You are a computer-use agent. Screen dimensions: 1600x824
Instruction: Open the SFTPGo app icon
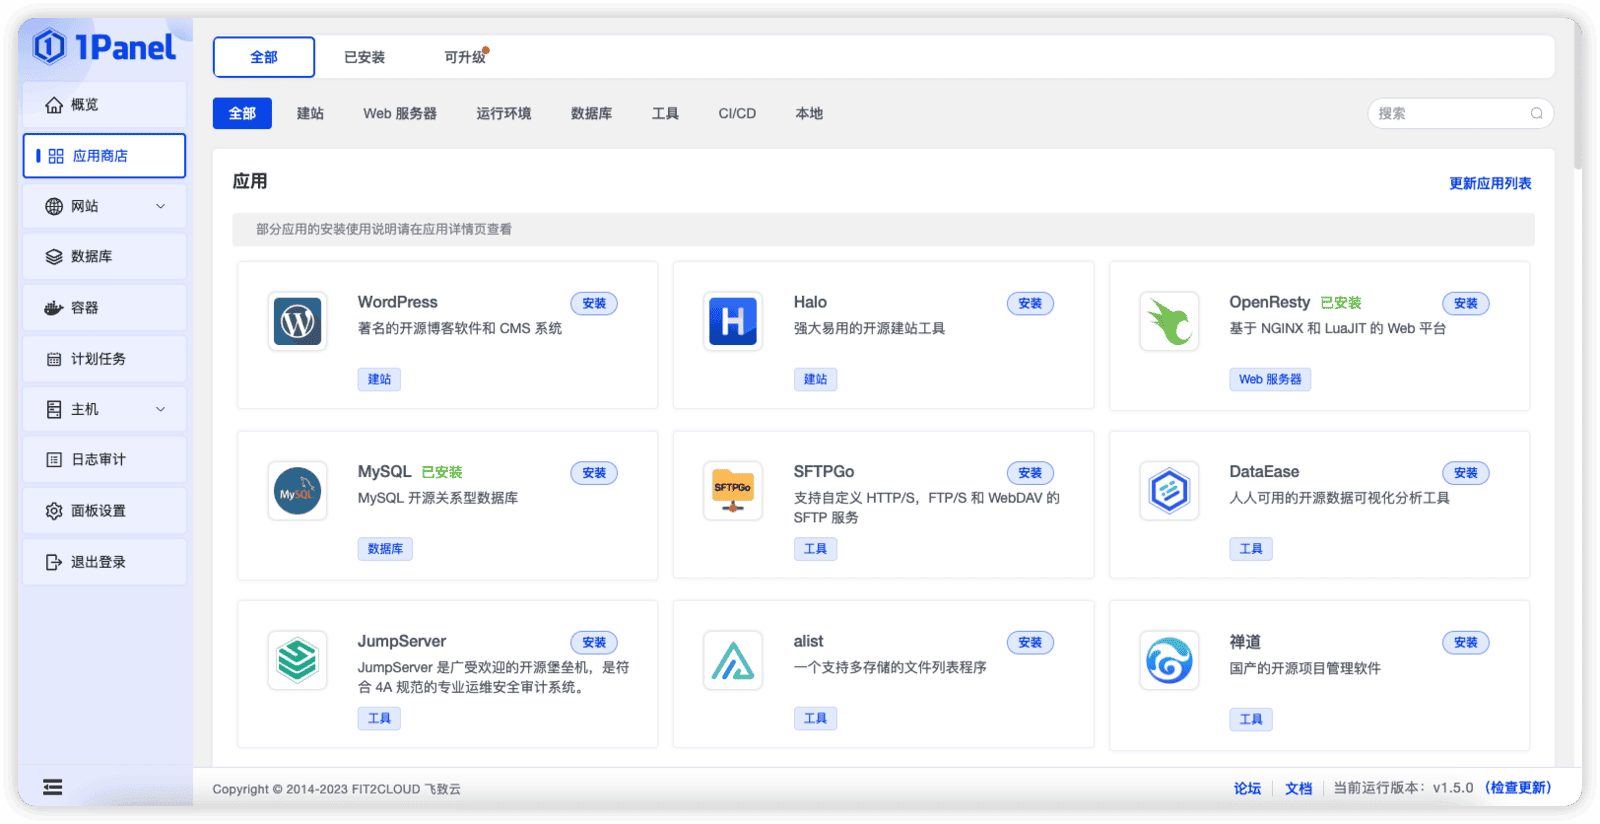coord(733,491)
